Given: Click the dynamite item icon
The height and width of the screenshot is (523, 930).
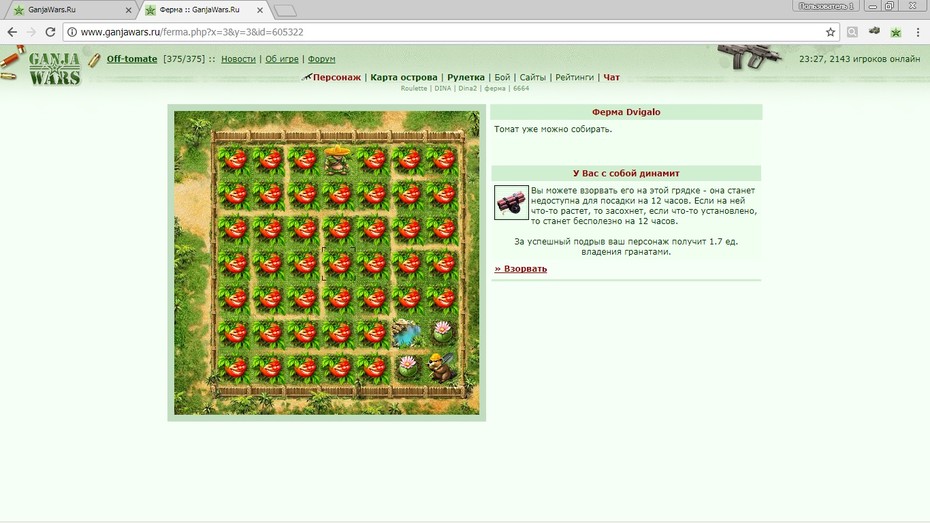Looking at the screenshot, I should tap(511, 202).
